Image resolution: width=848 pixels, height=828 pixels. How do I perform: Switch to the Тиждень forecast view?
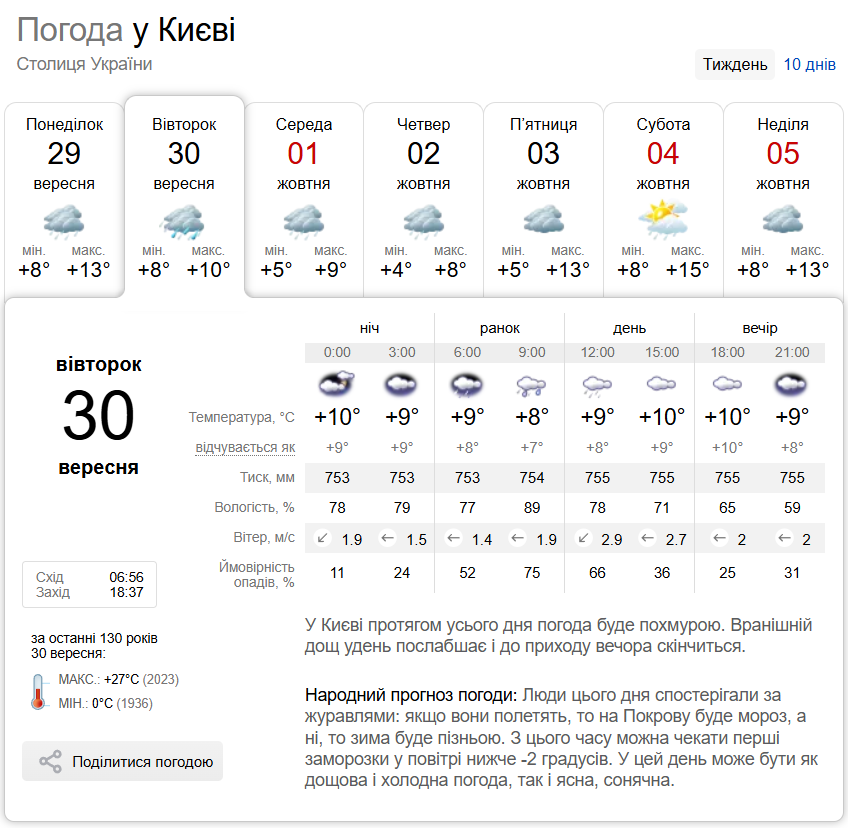point(735,64)
